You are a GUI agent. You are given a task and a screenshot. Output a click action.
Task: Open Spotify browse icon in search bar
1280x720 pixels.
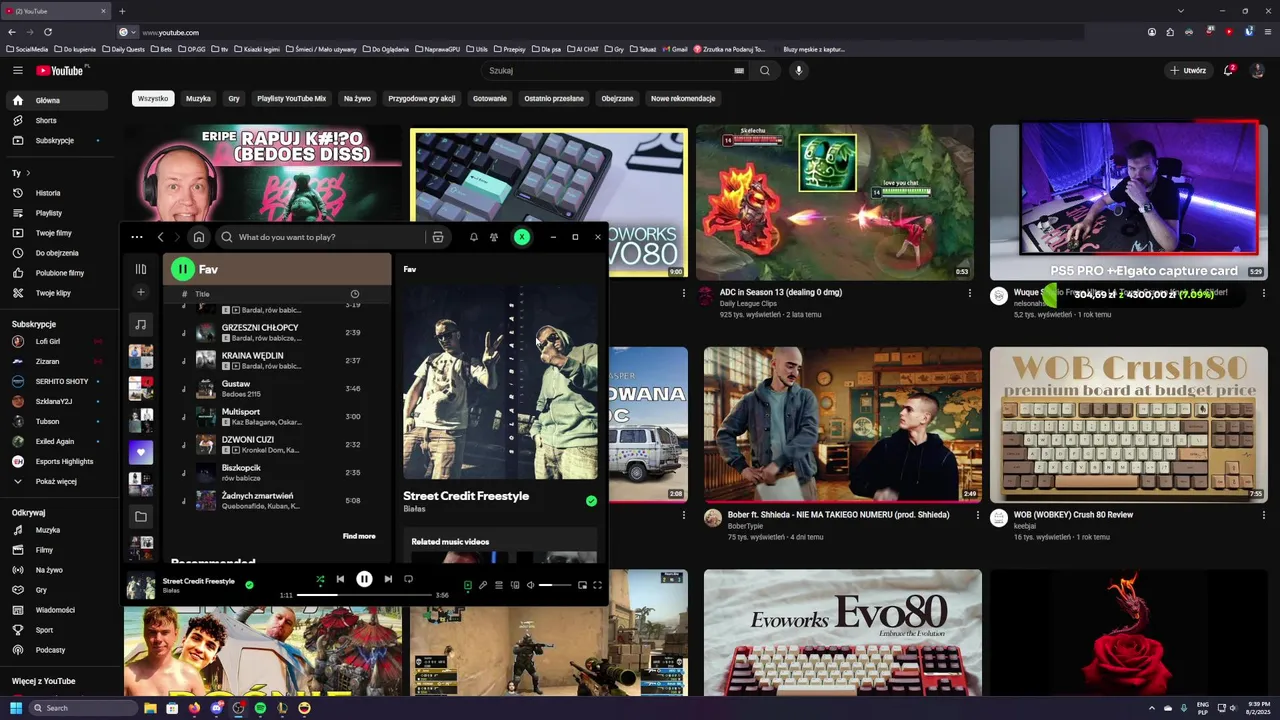[x=437, y=237]
